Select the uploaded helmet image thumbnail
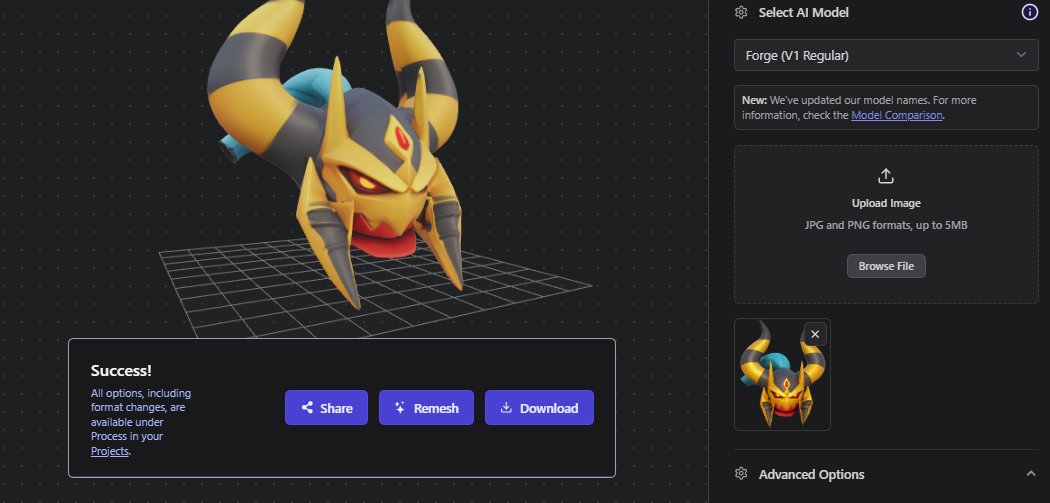The height and width of the screenshot is (503, 1050). click(782, 374)
